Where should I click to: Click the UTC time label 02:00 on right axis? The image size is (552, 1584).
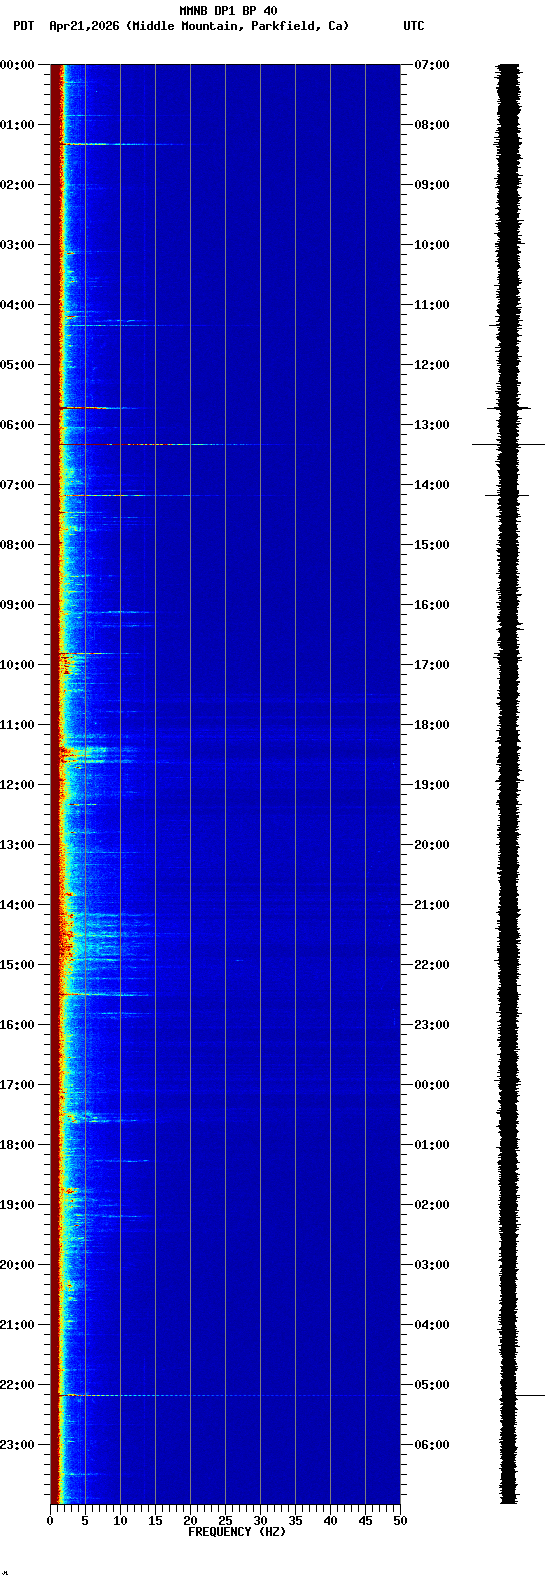click(x=432, y=1205)
